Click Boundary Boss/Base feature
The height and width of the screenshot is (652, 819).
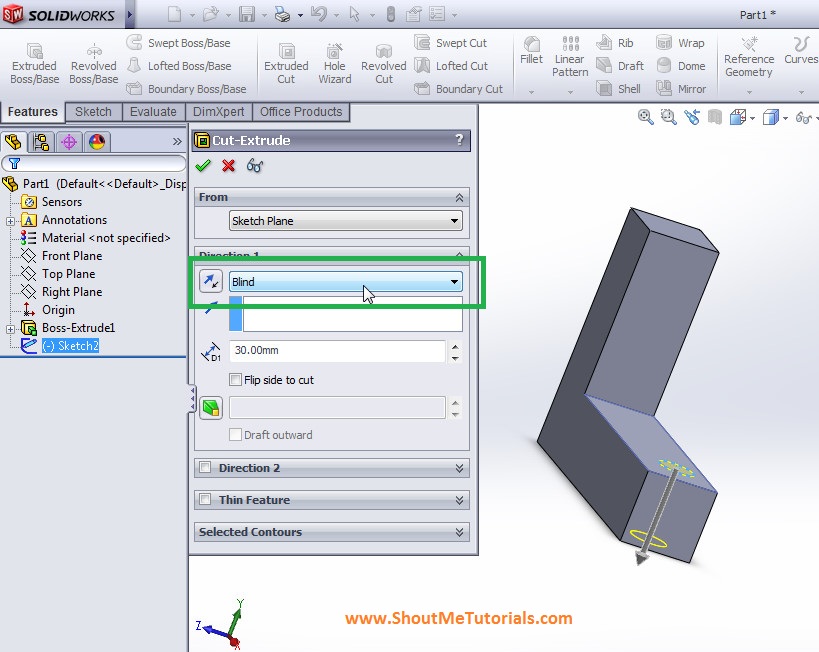(x=186, y=89)
